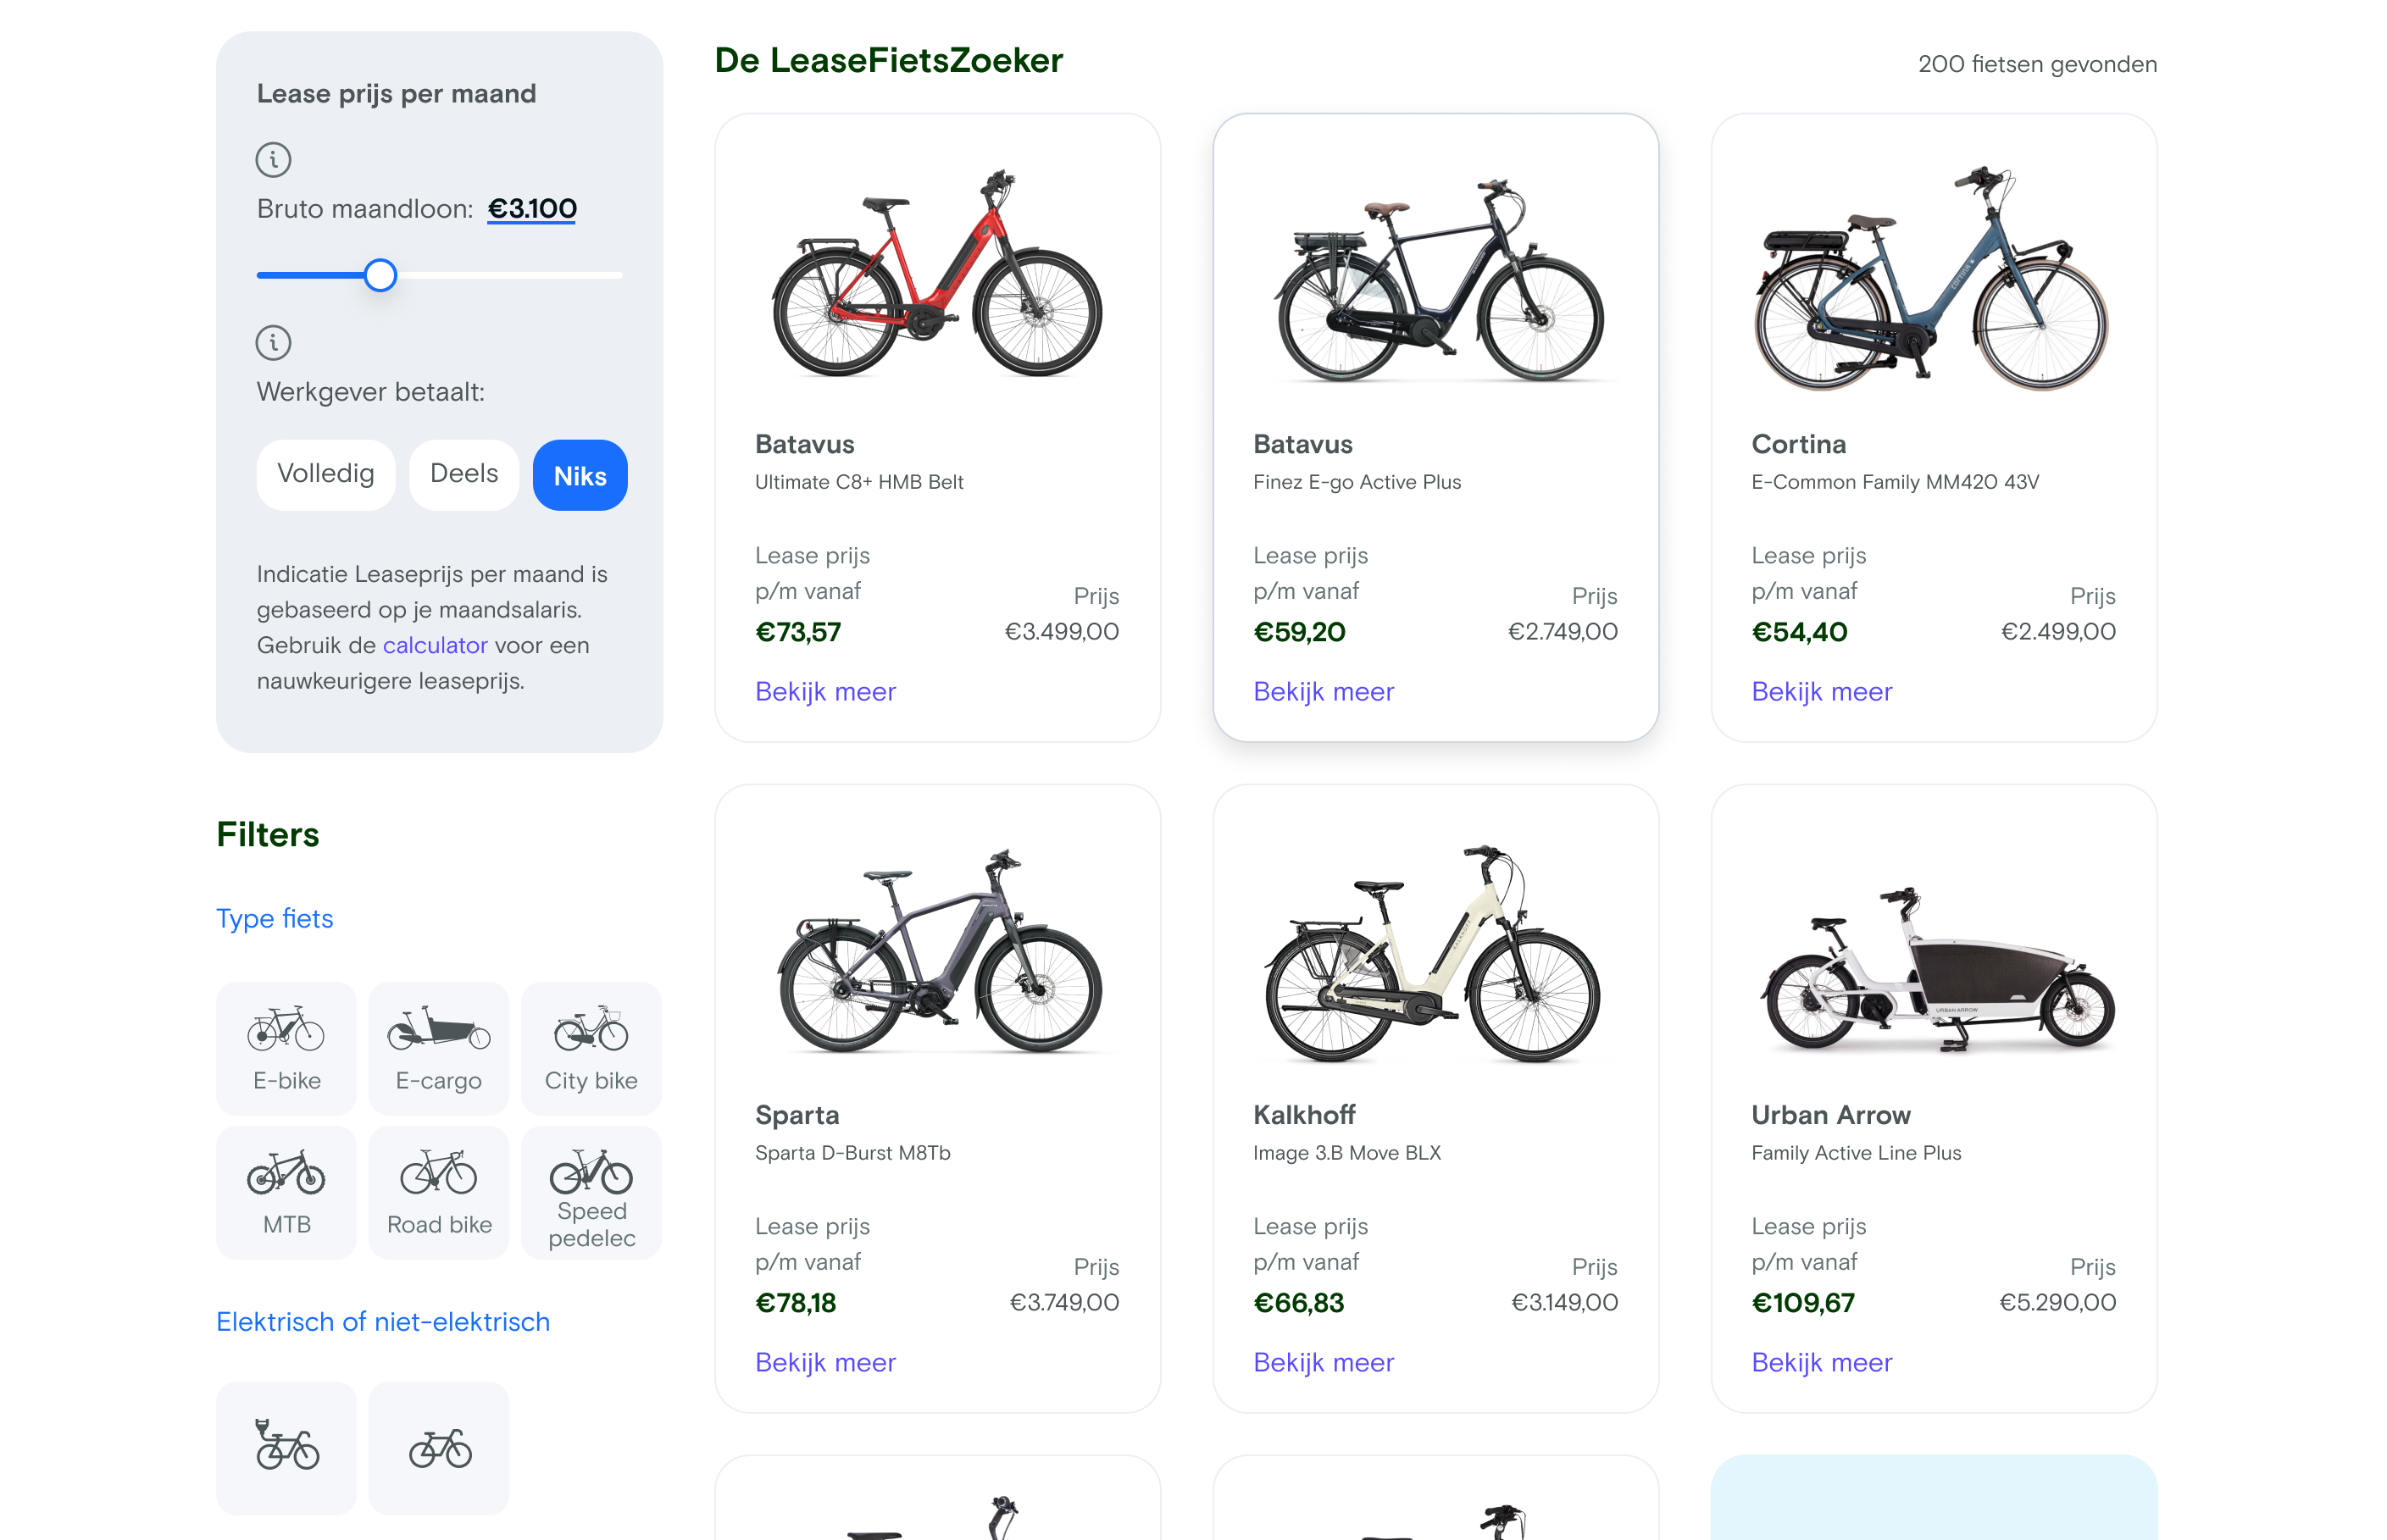Select the non-electric bike icon filter
The image size is (2387, 1540).
pyautogui.click(x=438, y=1446)
